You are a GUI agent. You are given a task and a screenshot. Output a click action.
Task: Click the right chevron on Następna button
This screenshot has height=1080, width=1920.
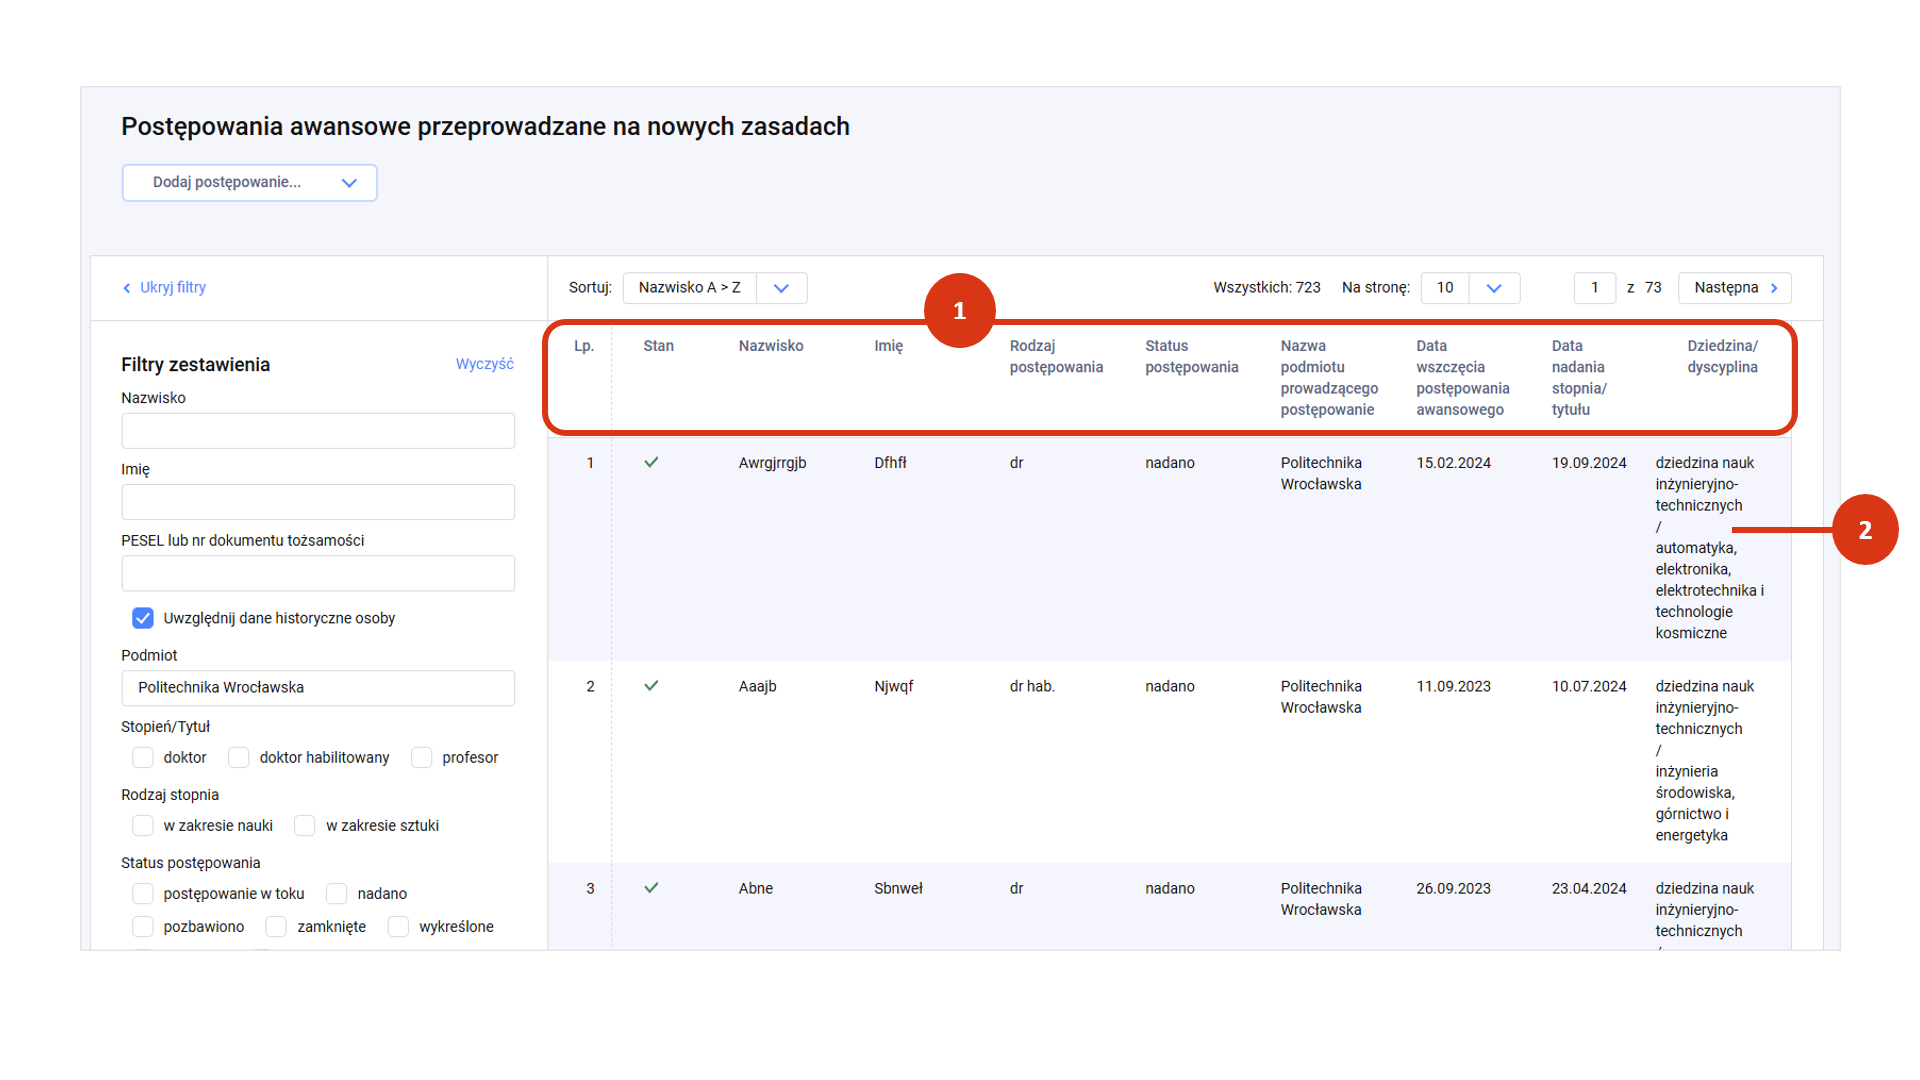[x=1775, y=288]
